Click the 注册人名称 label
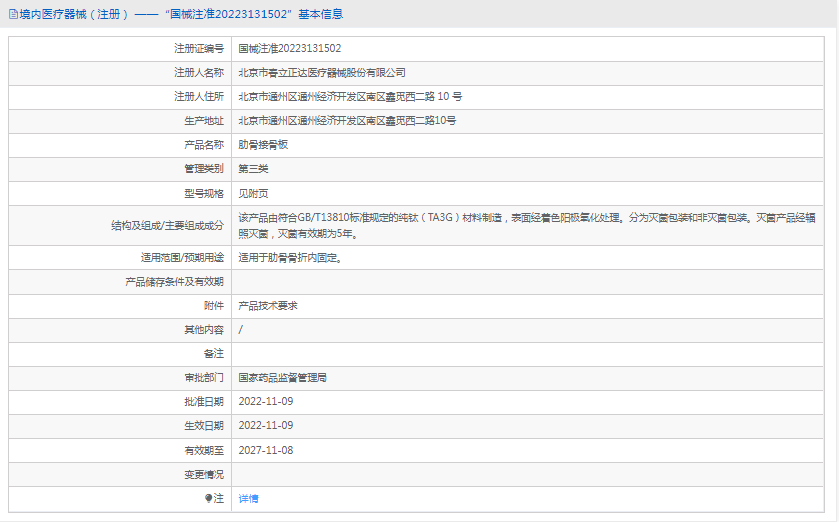This screenshot has width=839, height=522. coord(199,73)
